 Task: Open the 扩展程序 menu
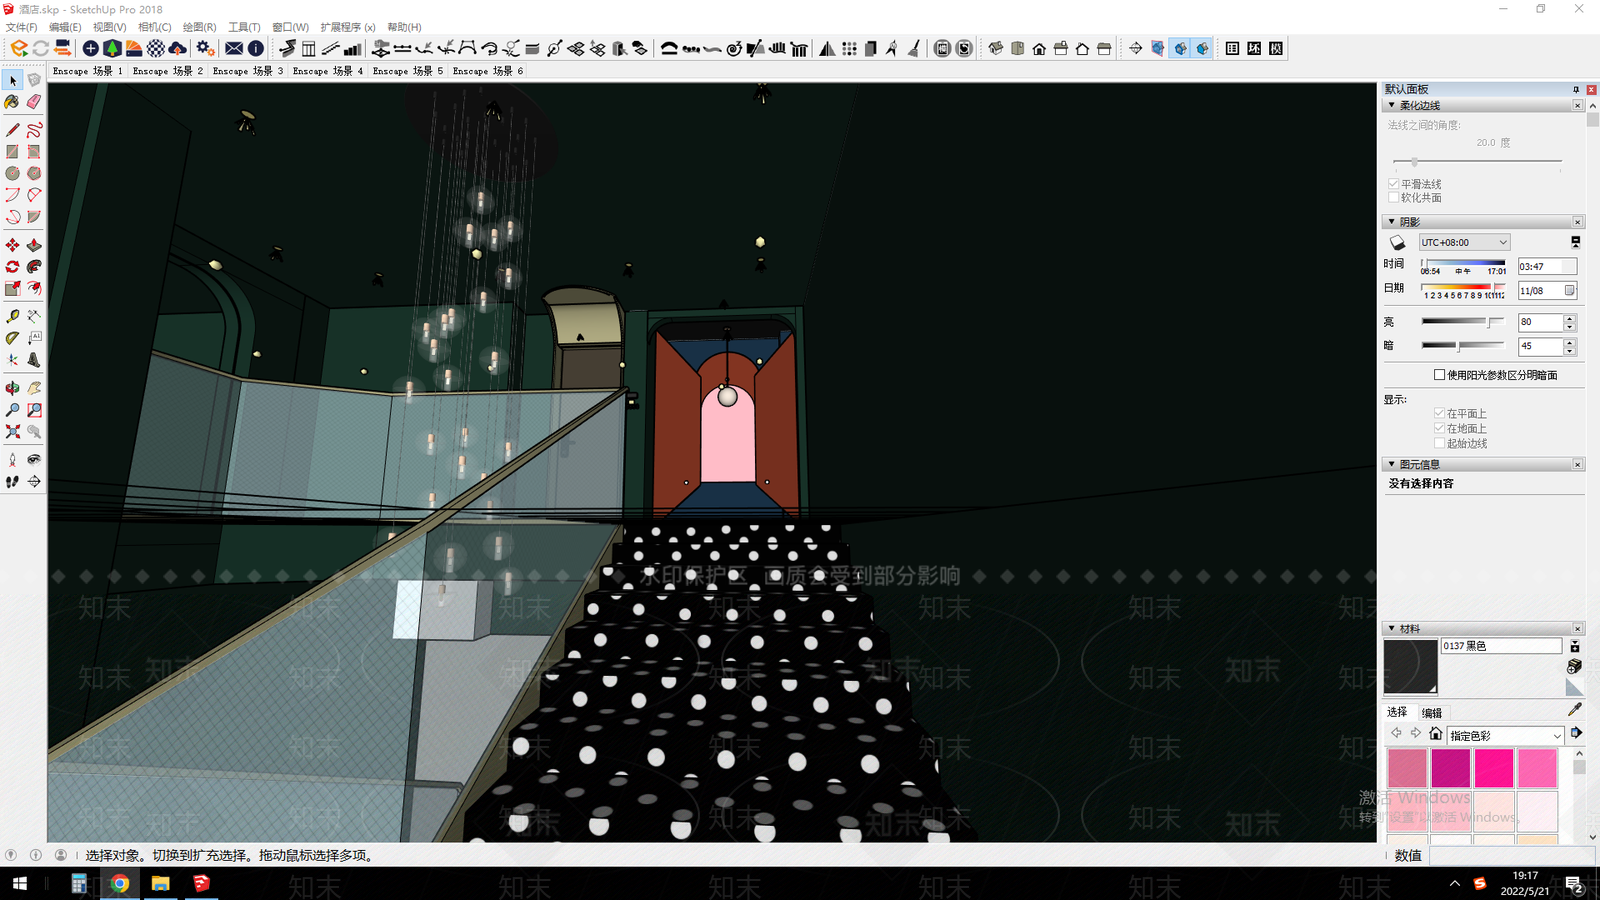coord(348,27)
